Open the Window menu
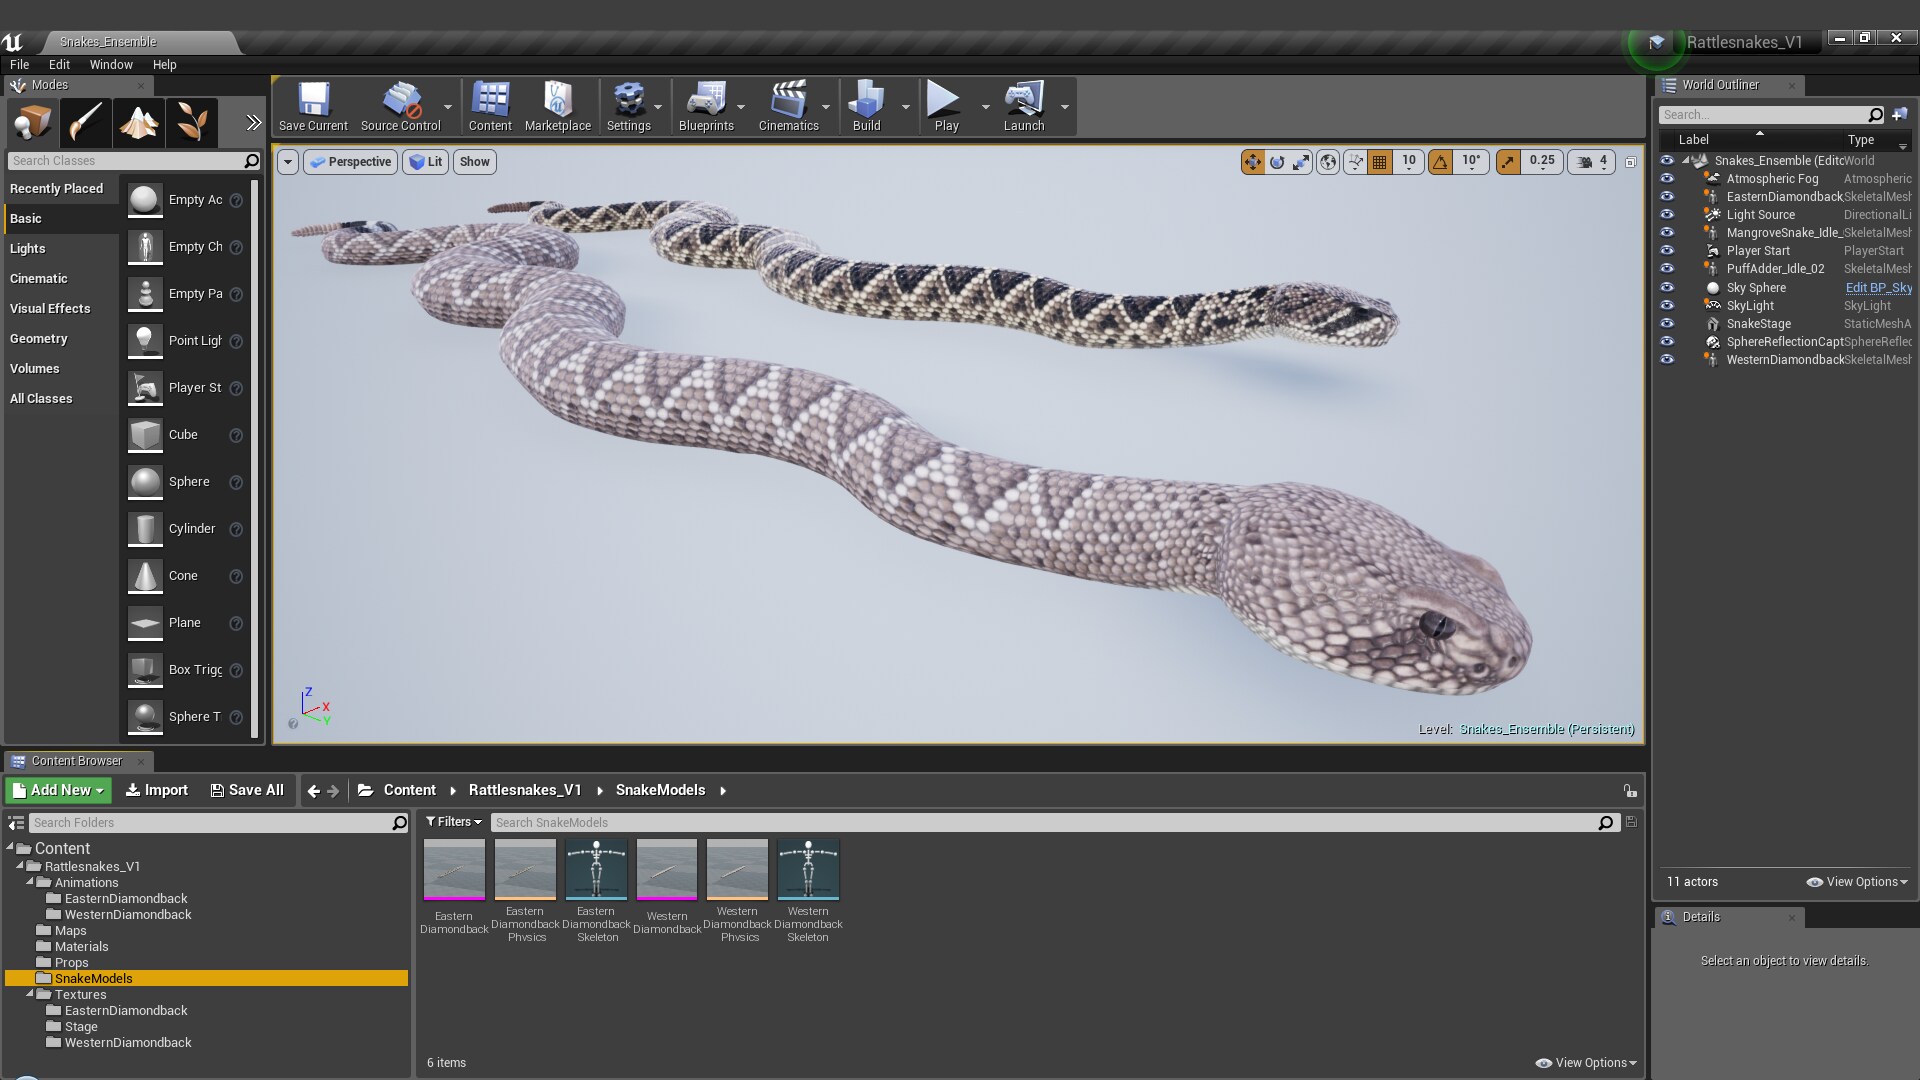Screen dimensions: 1920x1080 point(111,64)
